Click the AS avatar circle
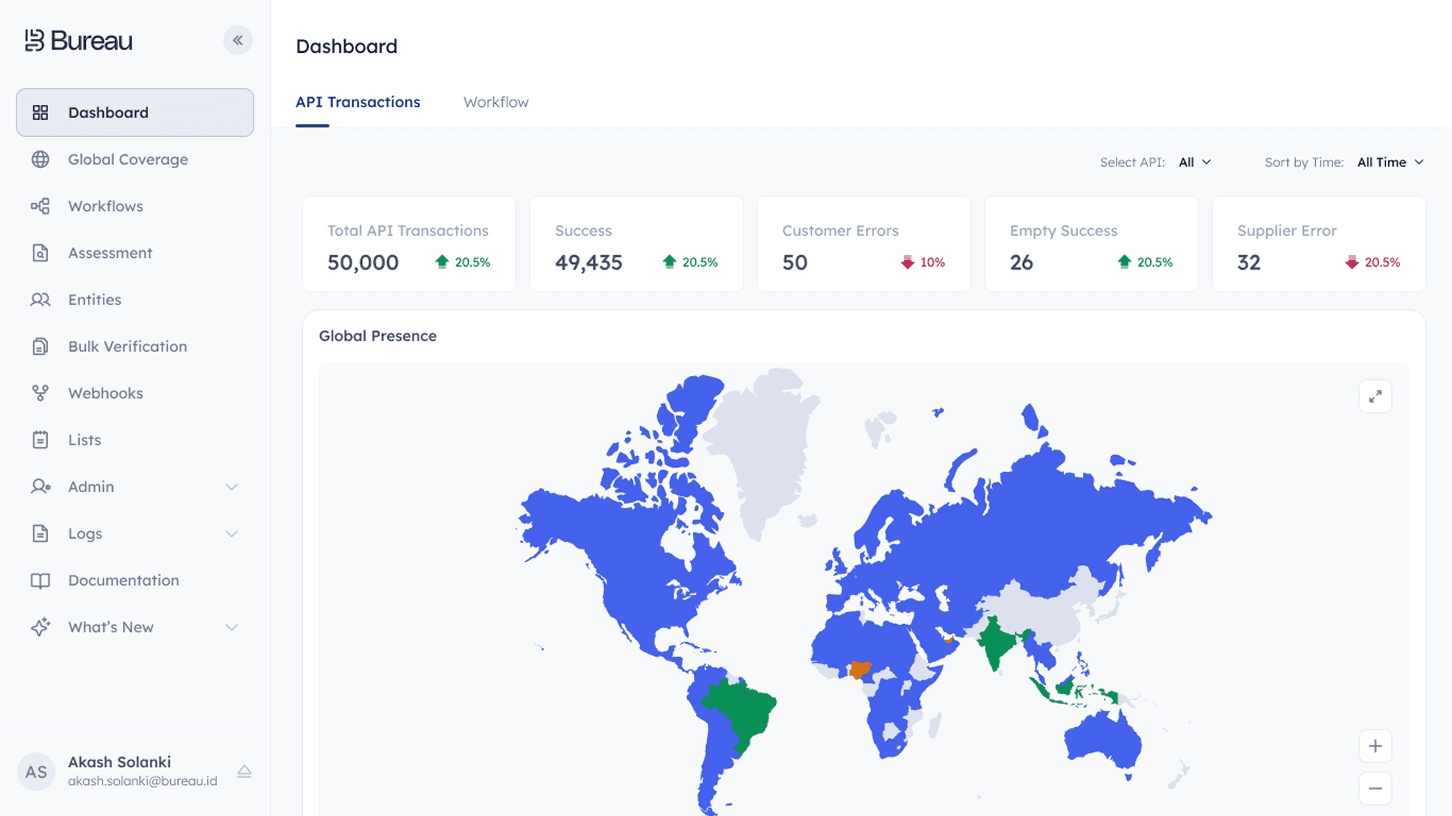 point(36,772)
